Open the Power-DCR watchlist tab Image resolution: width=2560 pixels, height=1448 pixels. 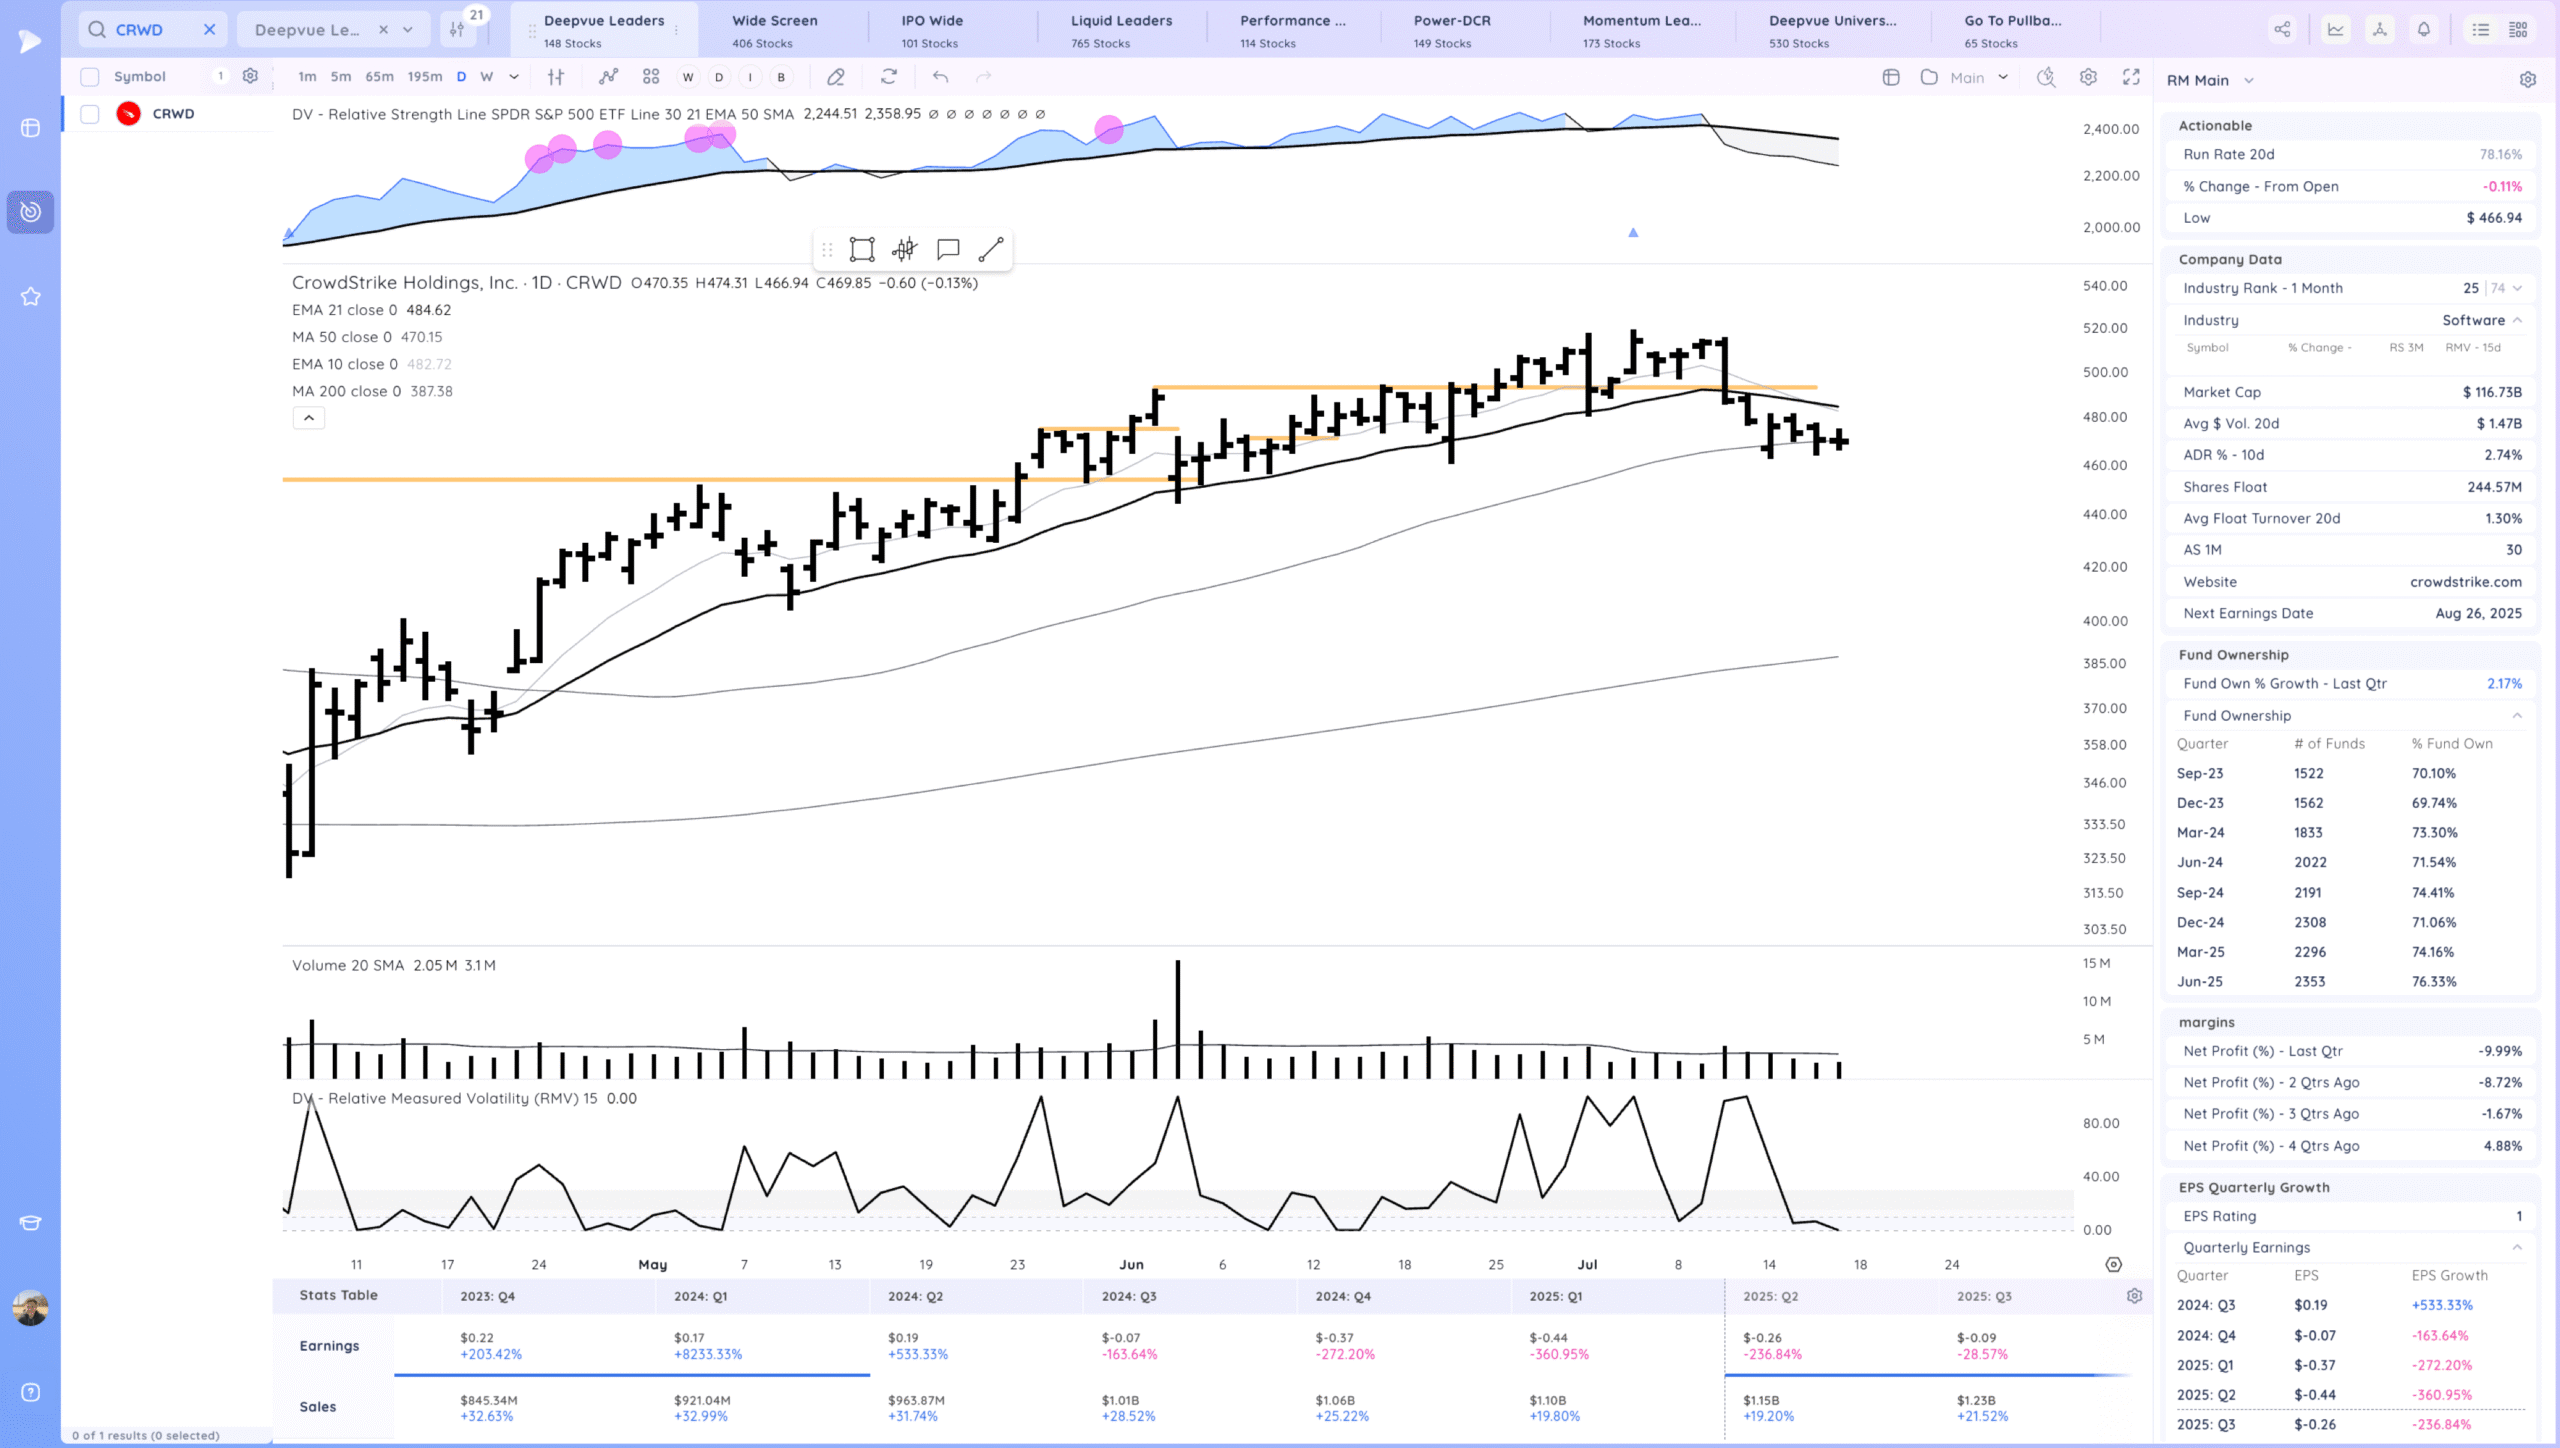[x=1451, y=30]
